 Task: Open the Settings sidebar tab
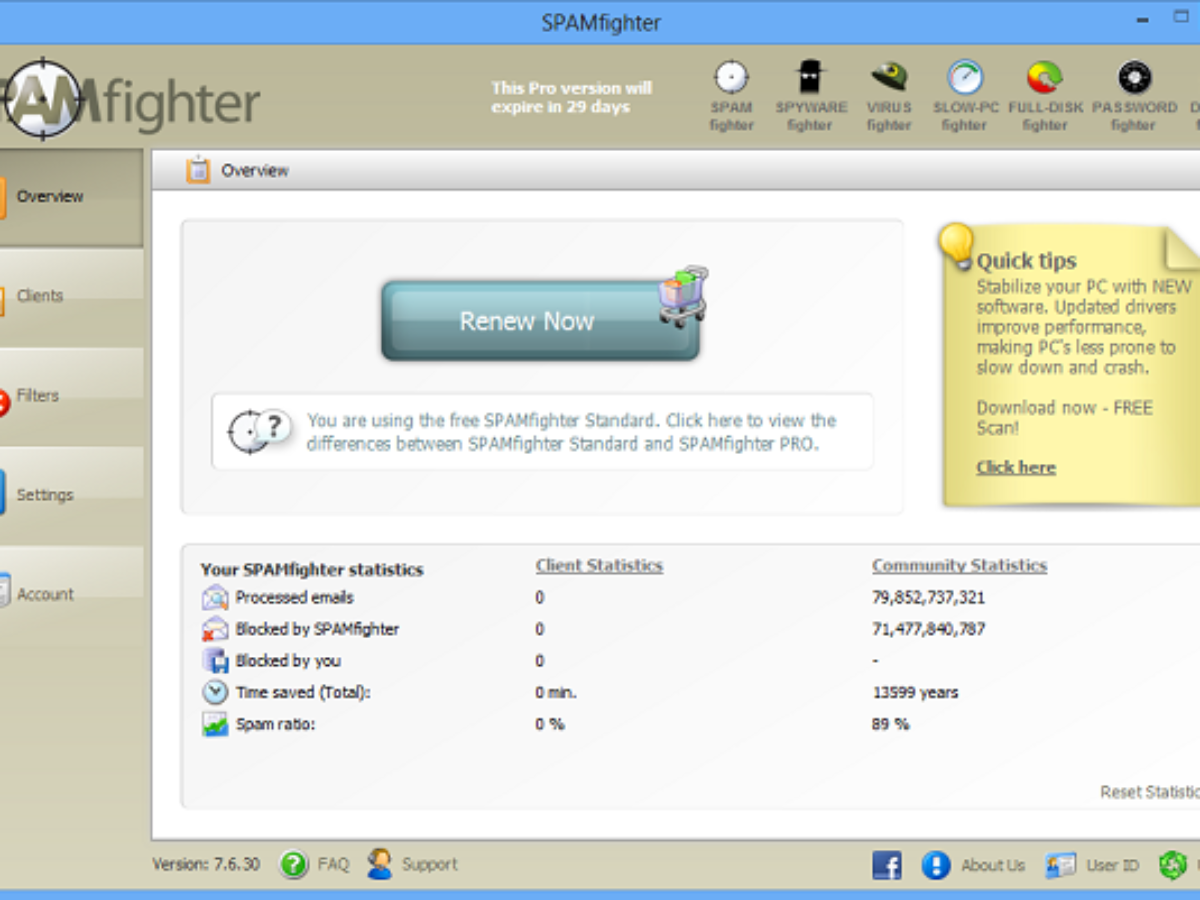click(x=71, y=495)
